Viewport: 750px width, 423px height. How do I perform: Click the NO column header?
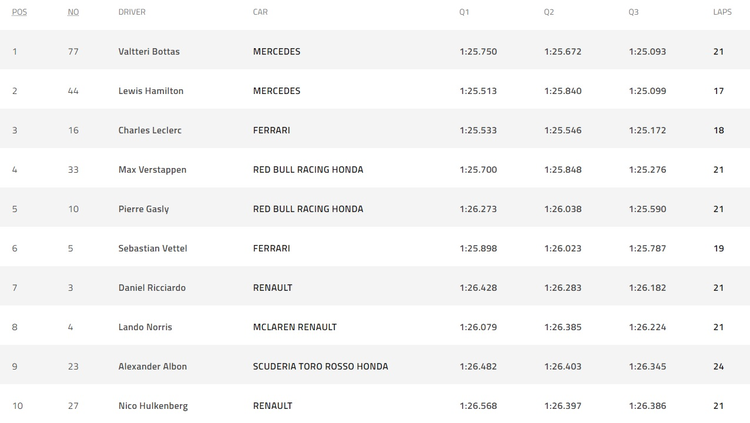(x=73, y=12)
